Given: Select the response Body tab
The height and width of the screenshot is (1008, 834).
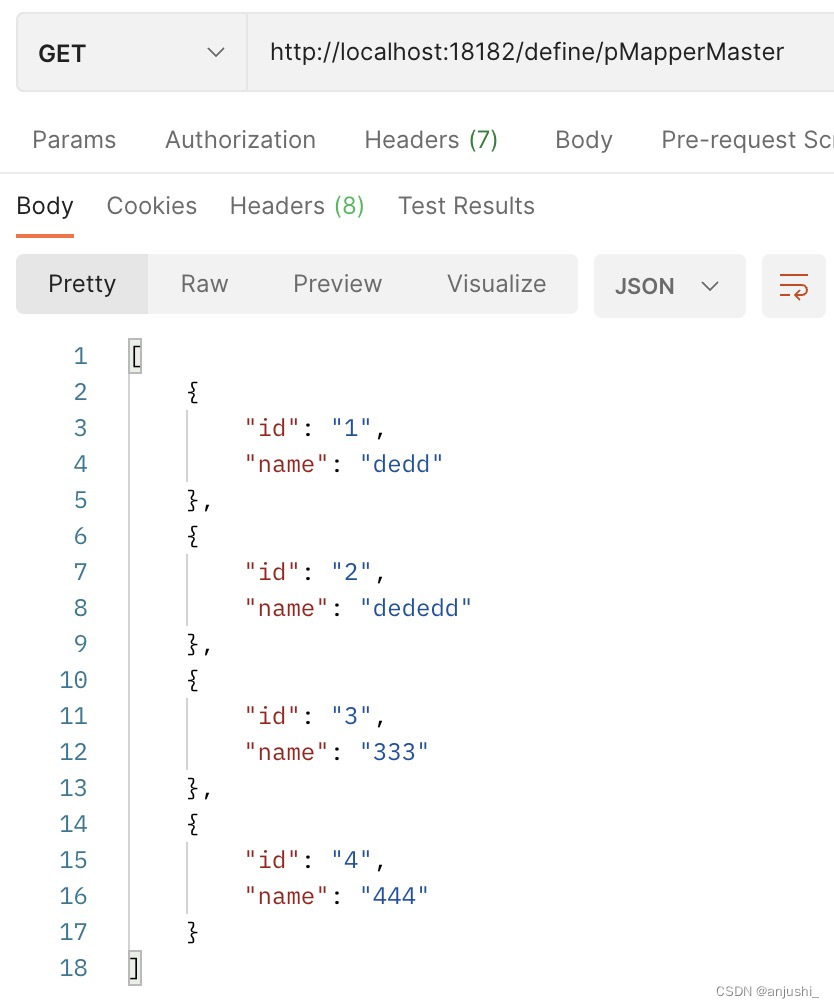Looking at the screenshot, I should click(x=45, y=206).
